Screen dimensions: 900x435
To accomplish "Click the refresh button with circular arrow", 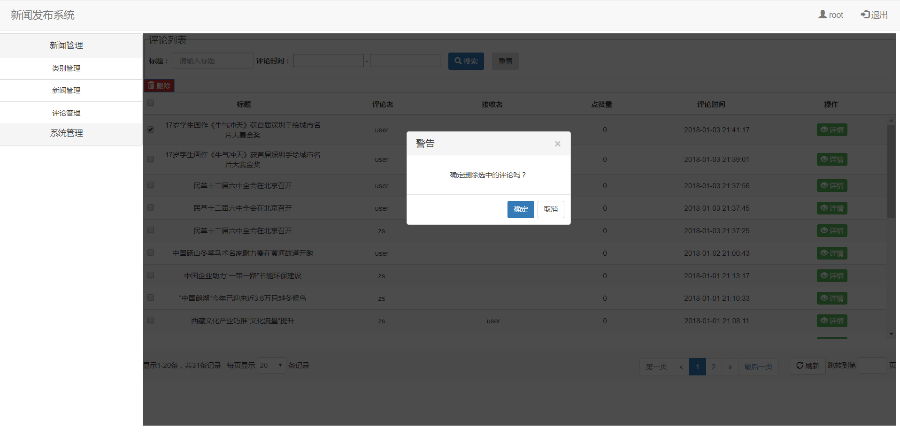I will point(807,366).
